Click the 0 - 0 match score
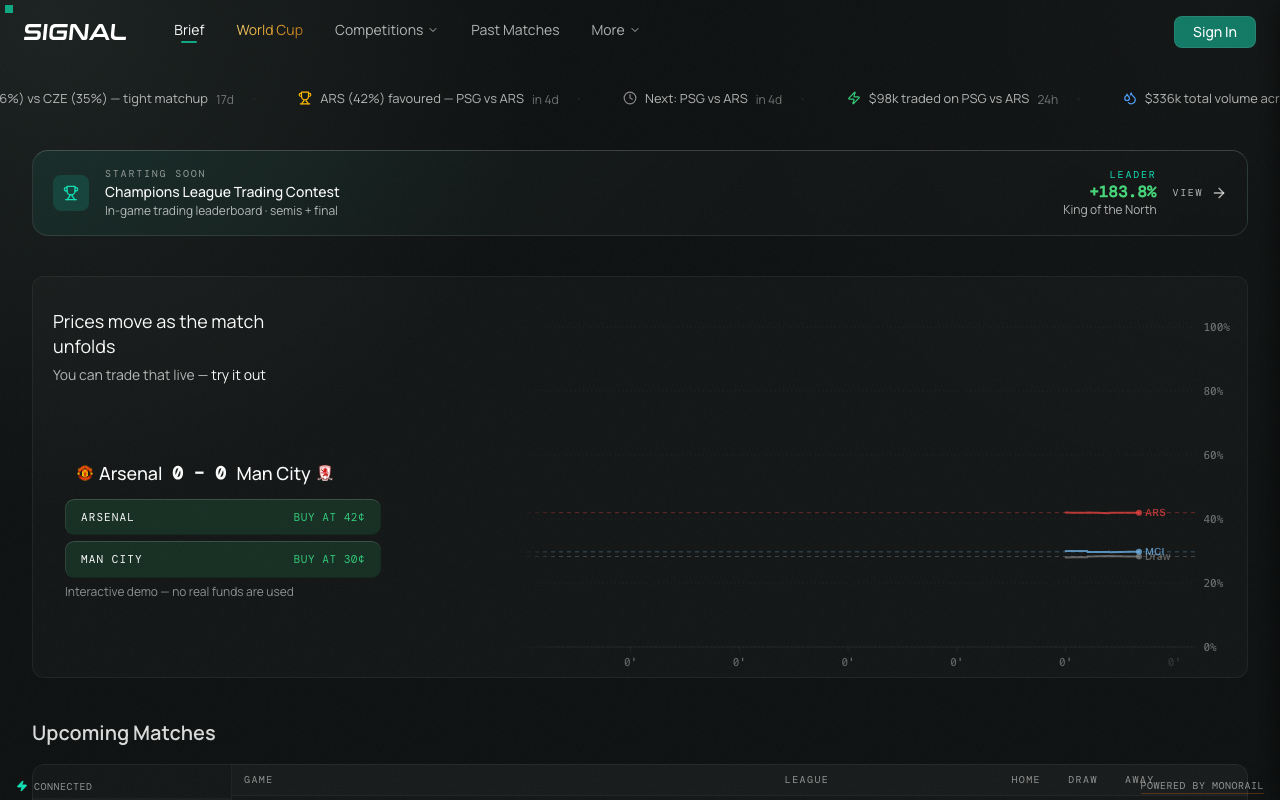This screenshot has width=1280, height=800. (x=199, y=473)
